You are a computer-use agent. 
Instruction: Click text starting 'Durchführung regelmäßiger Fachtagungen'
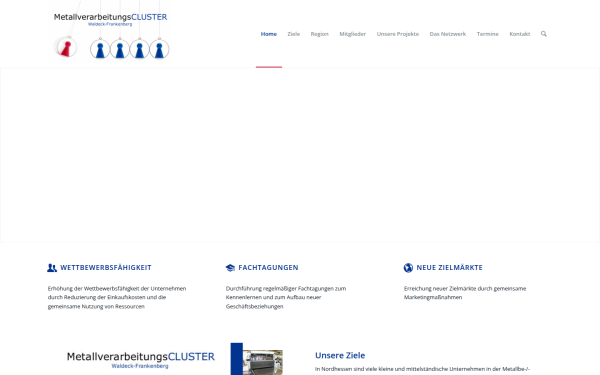point(286,297)
